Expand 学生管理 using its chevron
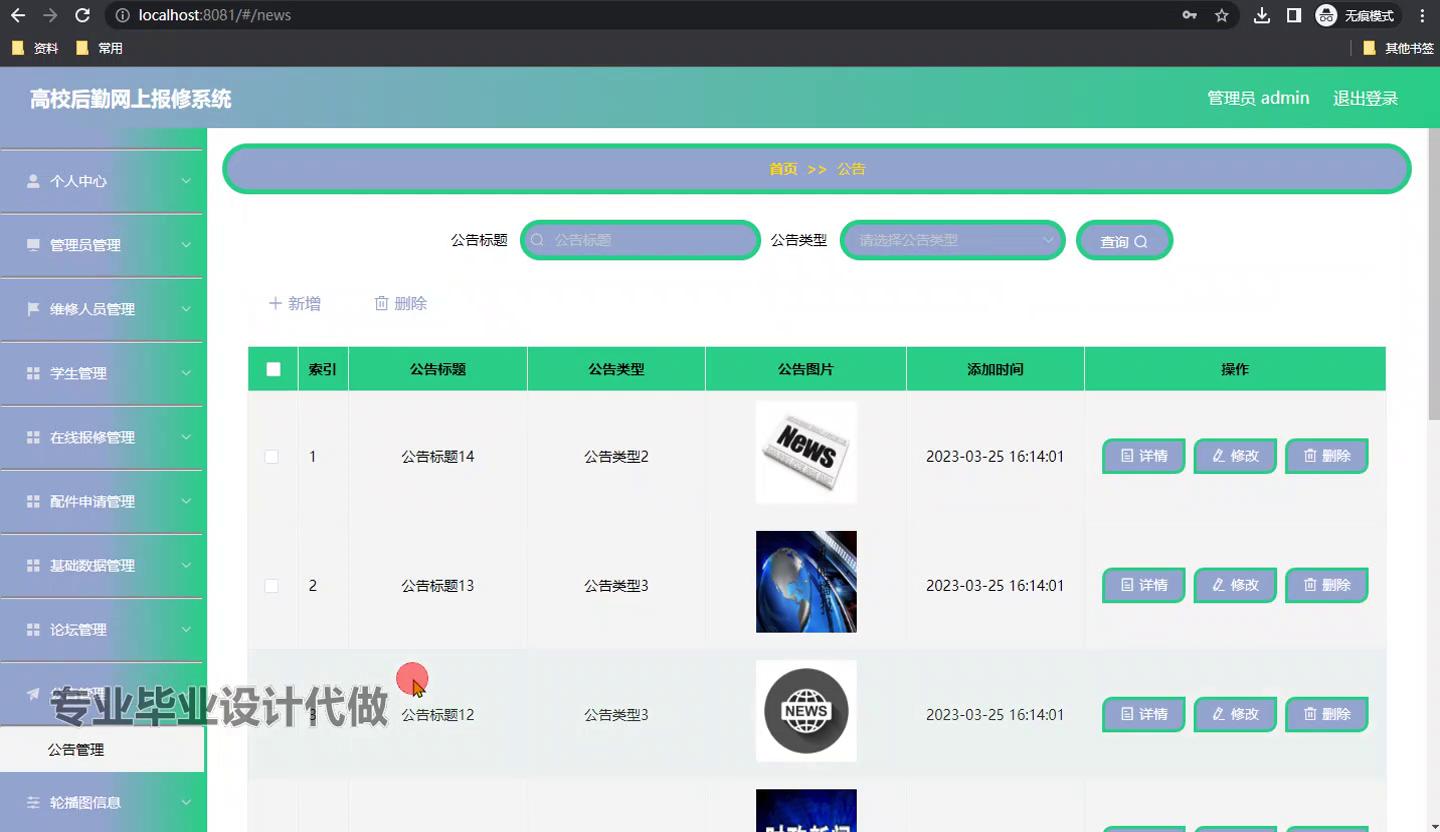 (x=186, y=373)
